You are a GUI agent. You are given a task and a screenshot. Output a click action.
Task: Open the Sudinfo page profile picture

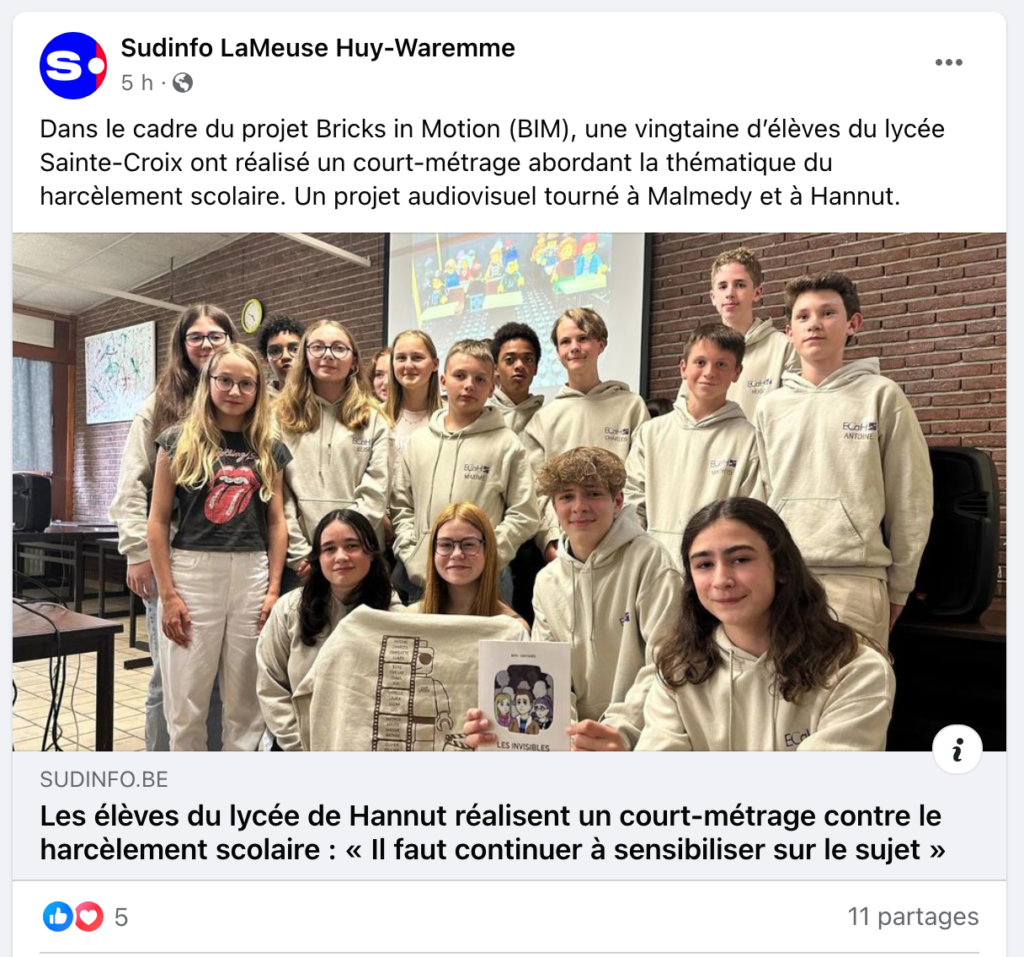click(72, 65)
